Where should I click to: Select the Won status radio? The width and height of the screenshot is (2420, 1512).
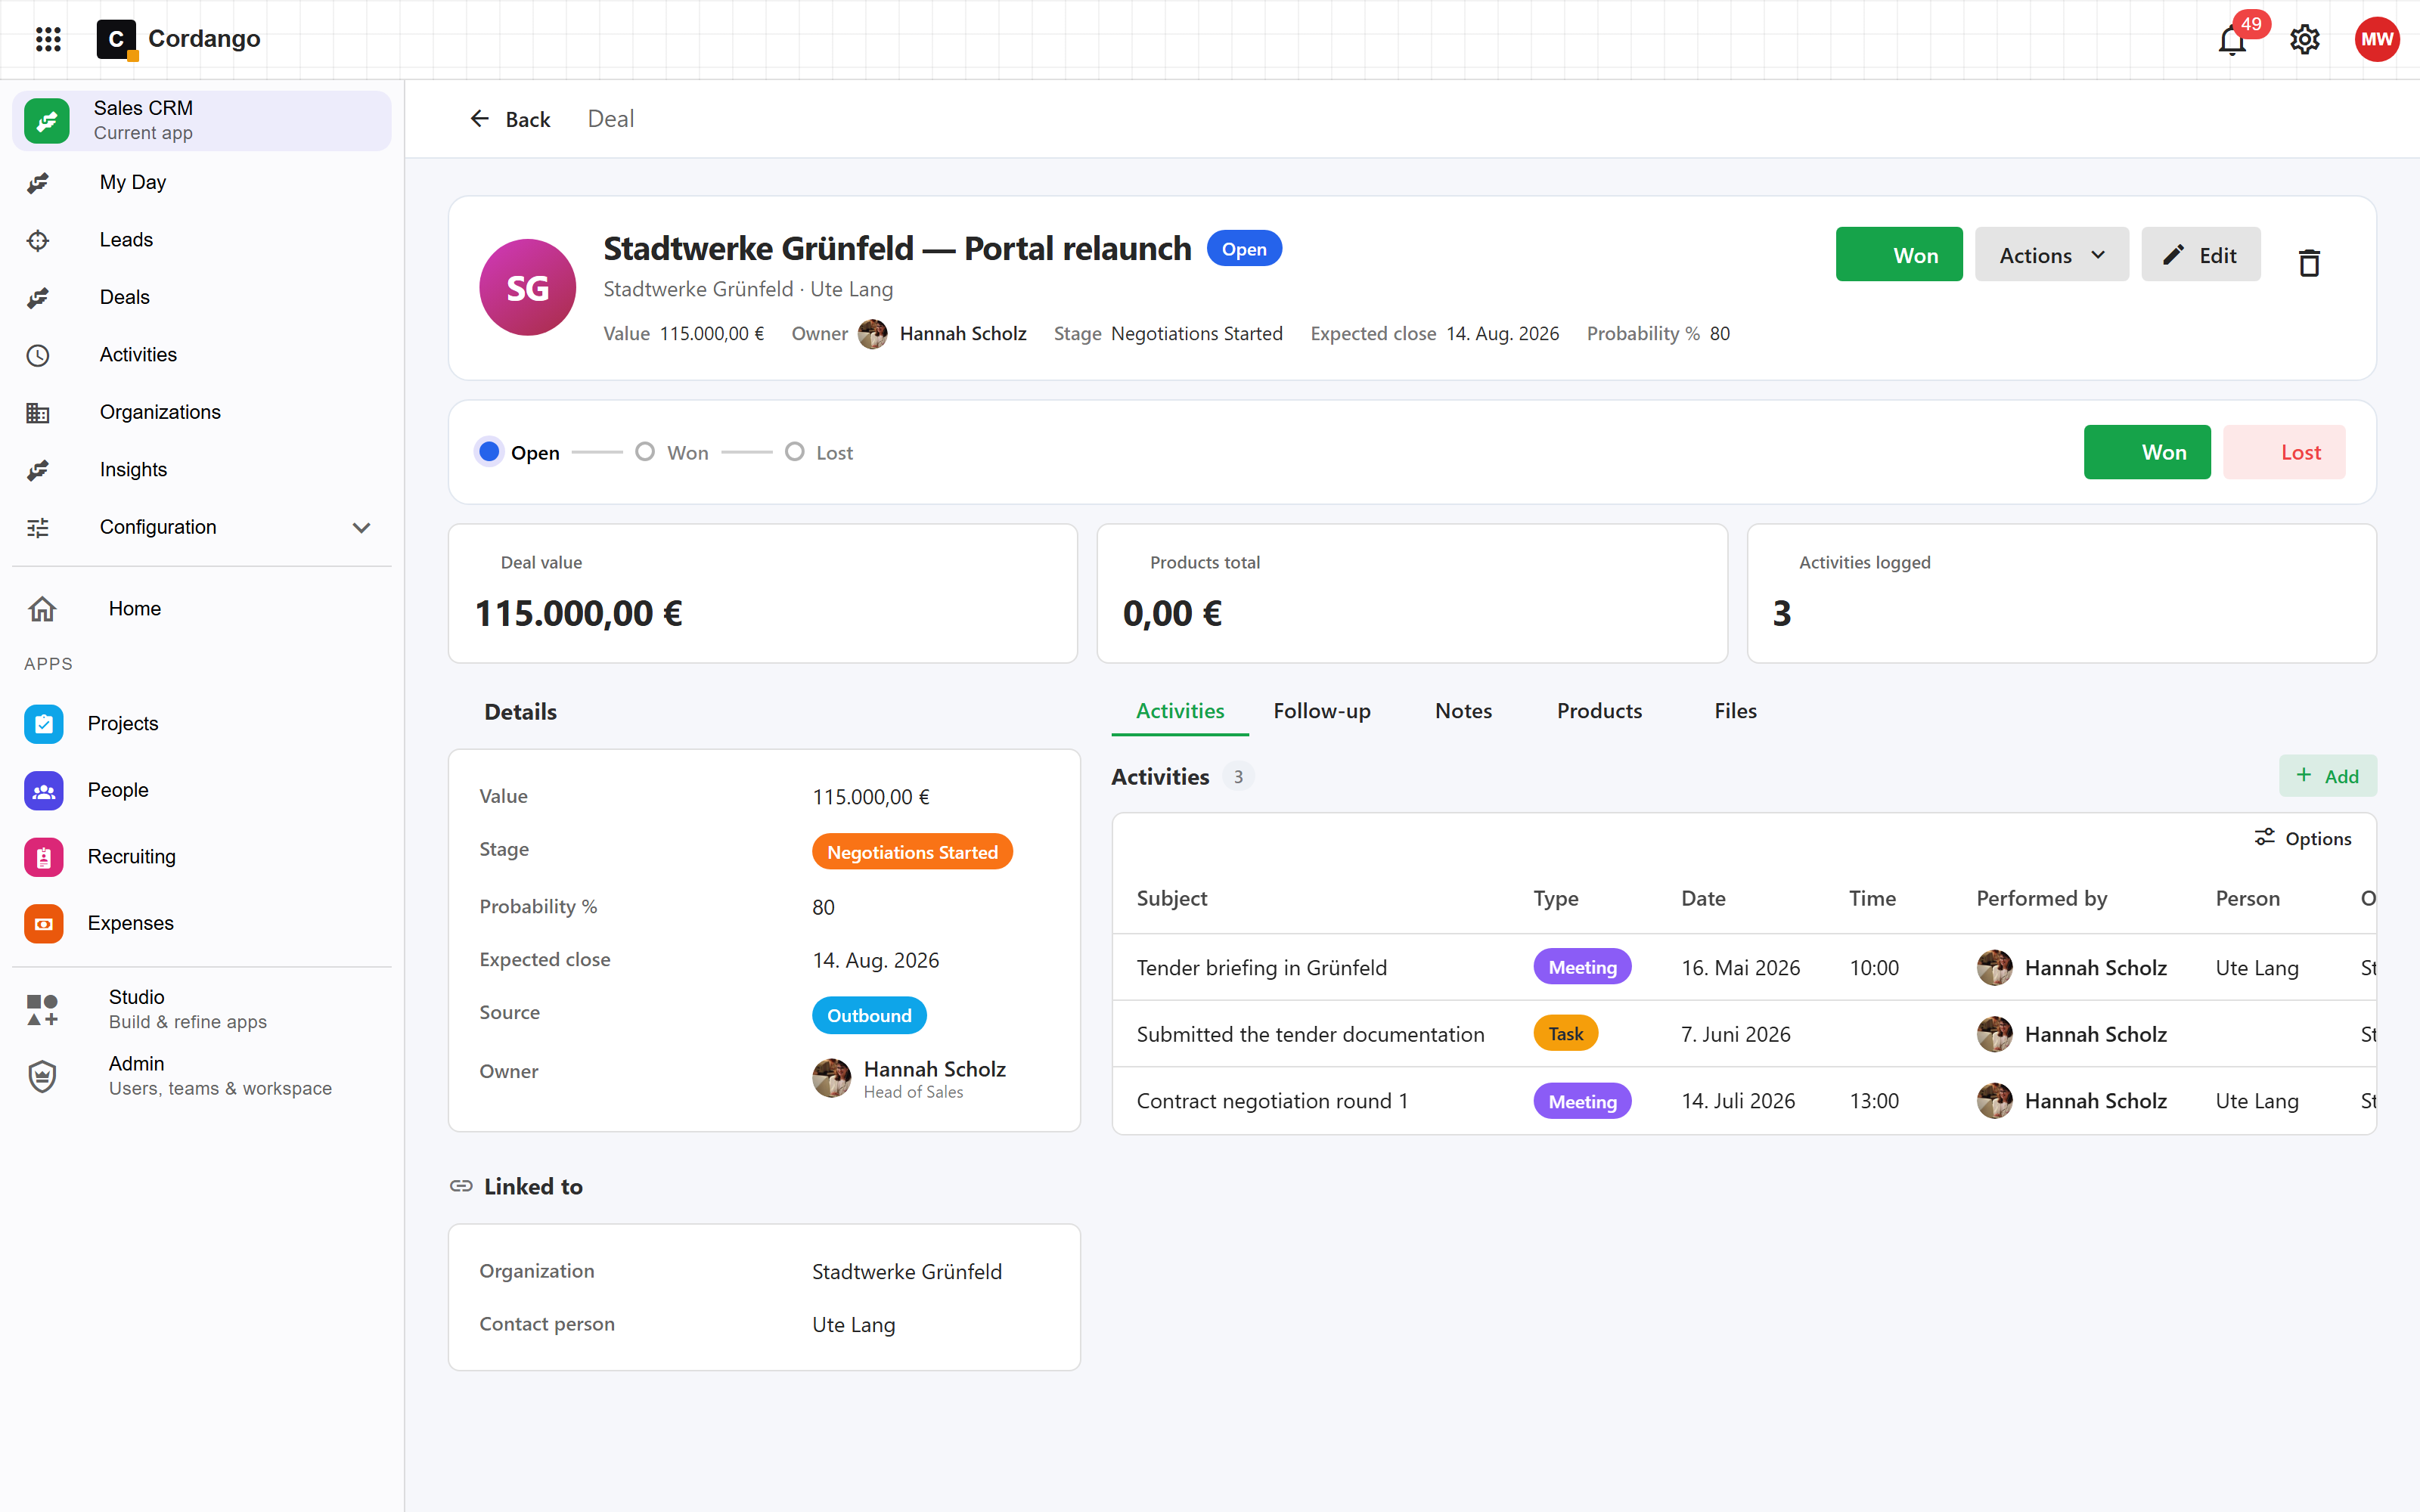pyautogui.click(x=645, y=452)
